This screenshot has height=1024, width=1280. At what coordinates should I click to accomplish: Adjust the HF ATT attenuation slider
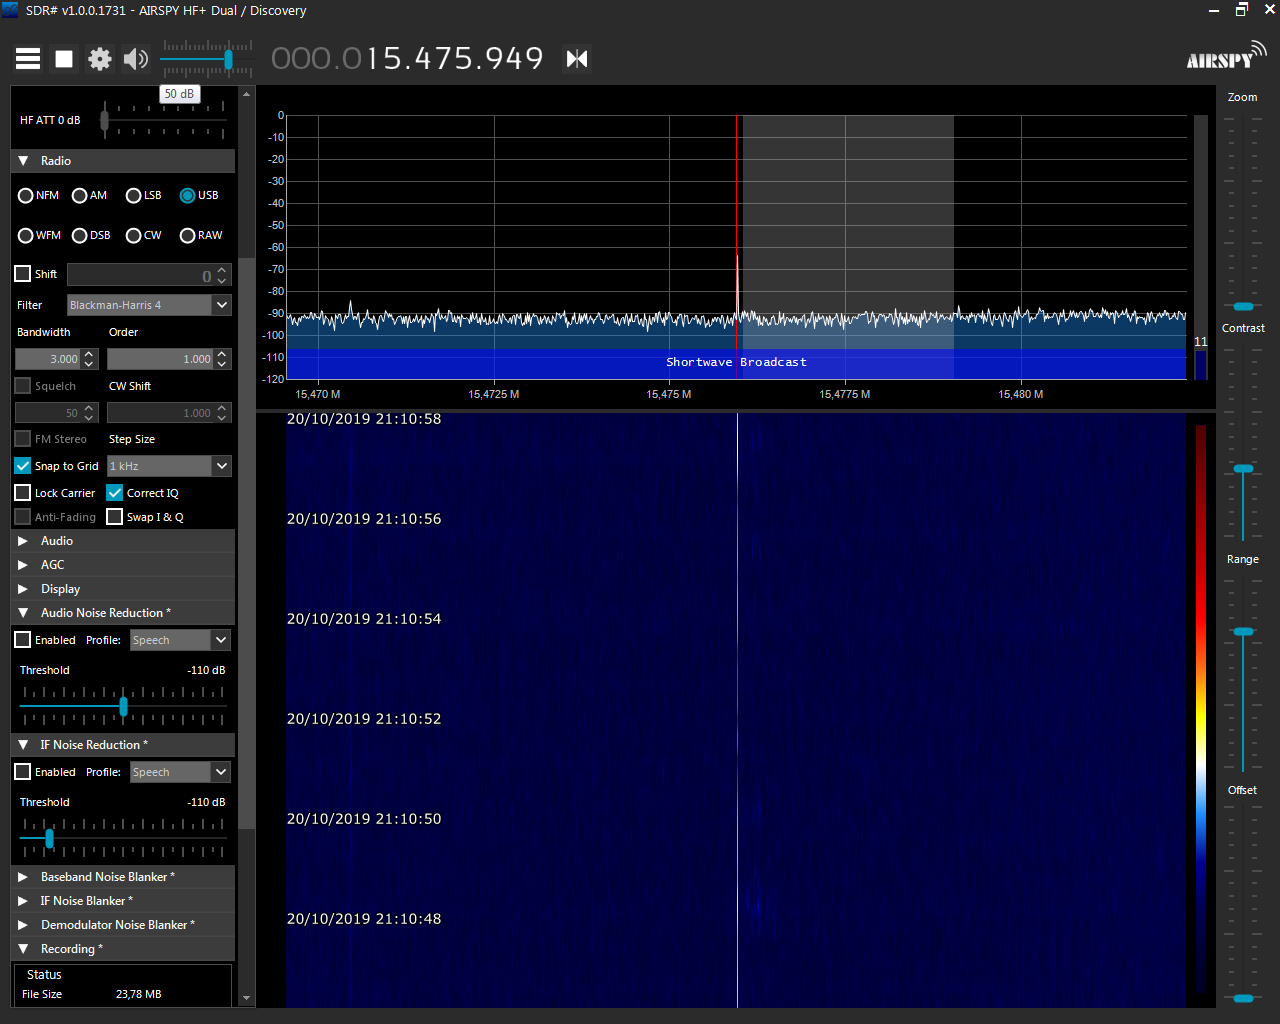tap(104, 120)
